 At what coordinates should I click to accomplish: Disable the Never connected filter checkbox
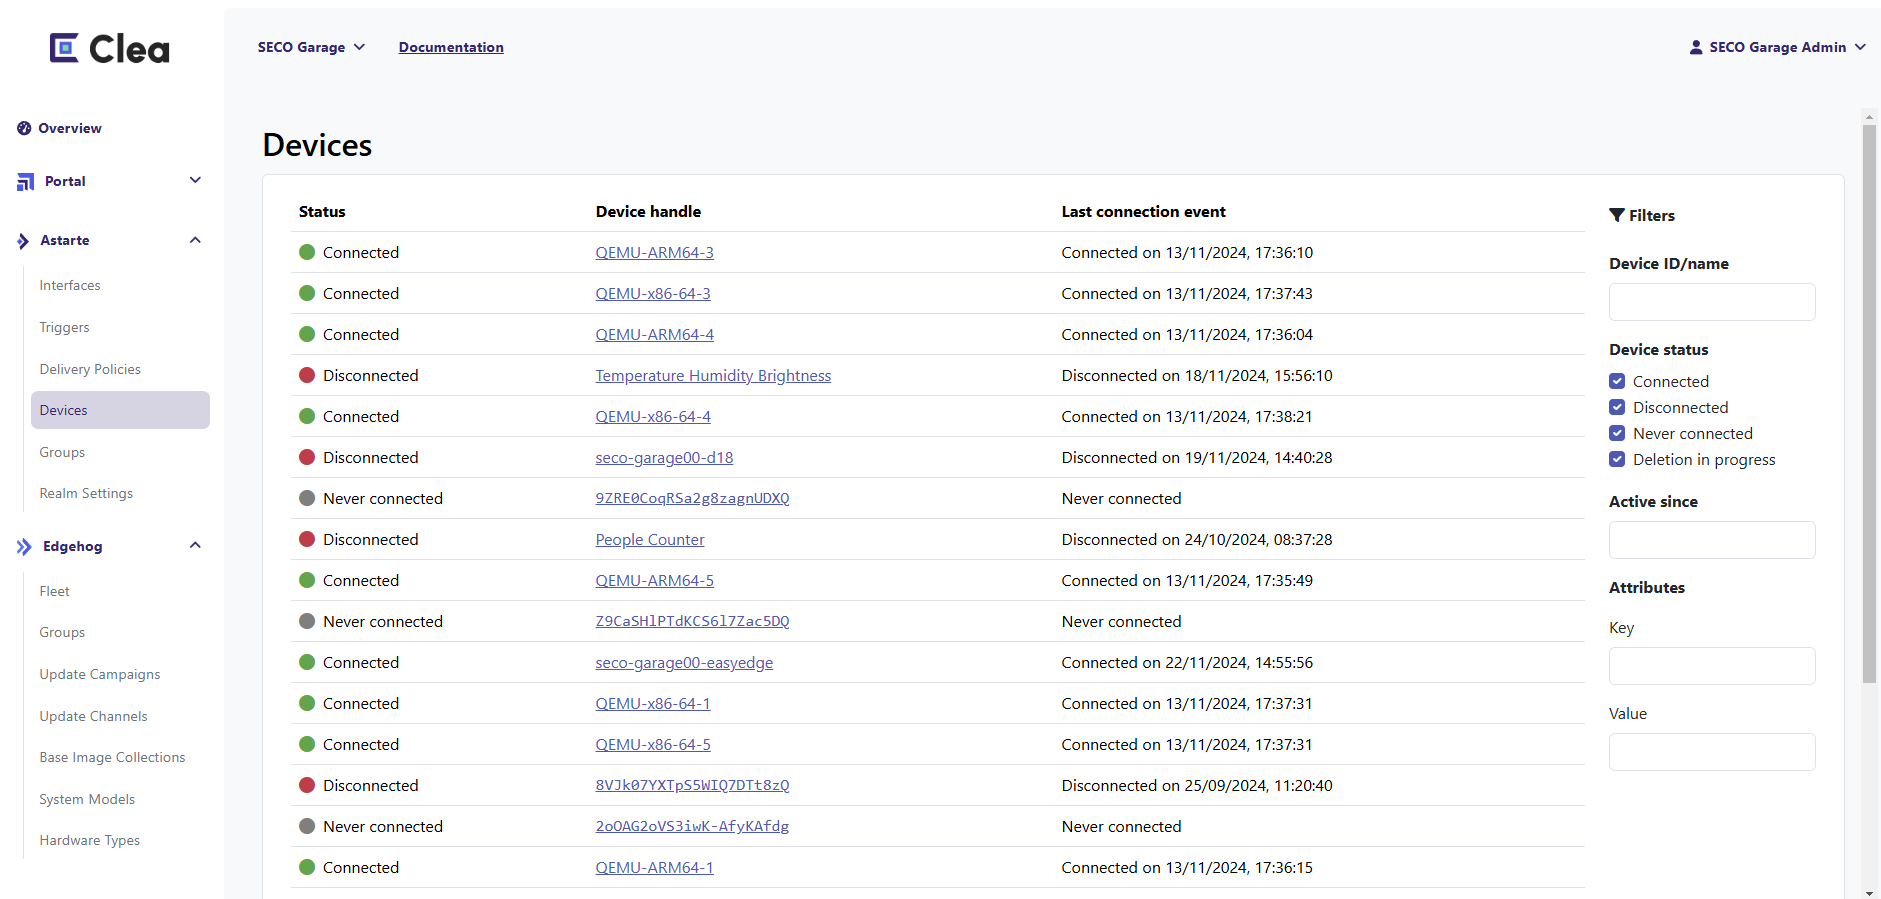tap(1617, 433)
